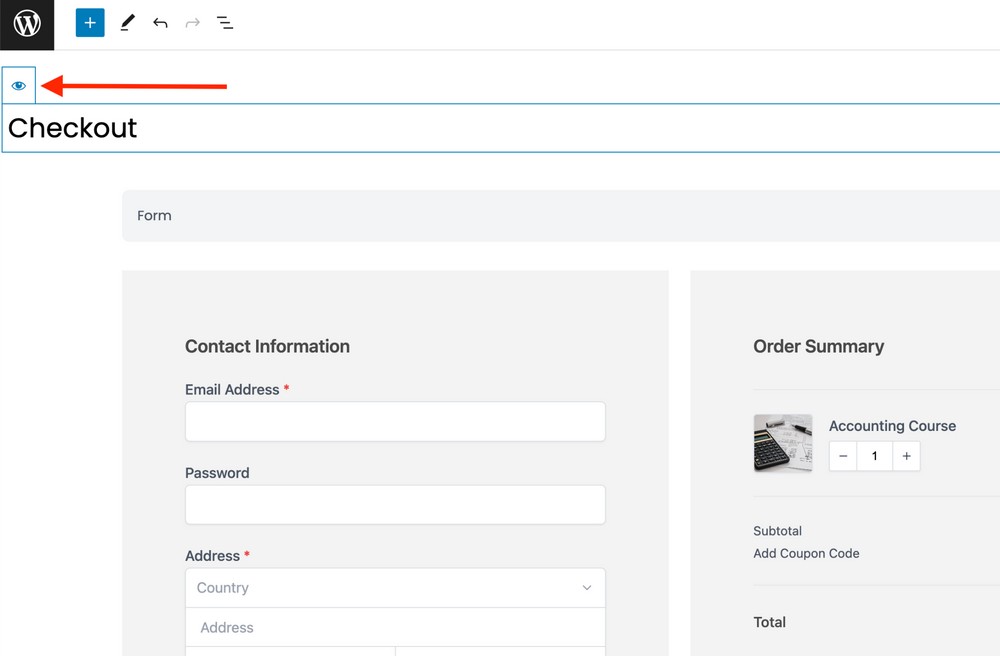Expand the Country dropdown
1000x656 pixels.
click(395, 588)
